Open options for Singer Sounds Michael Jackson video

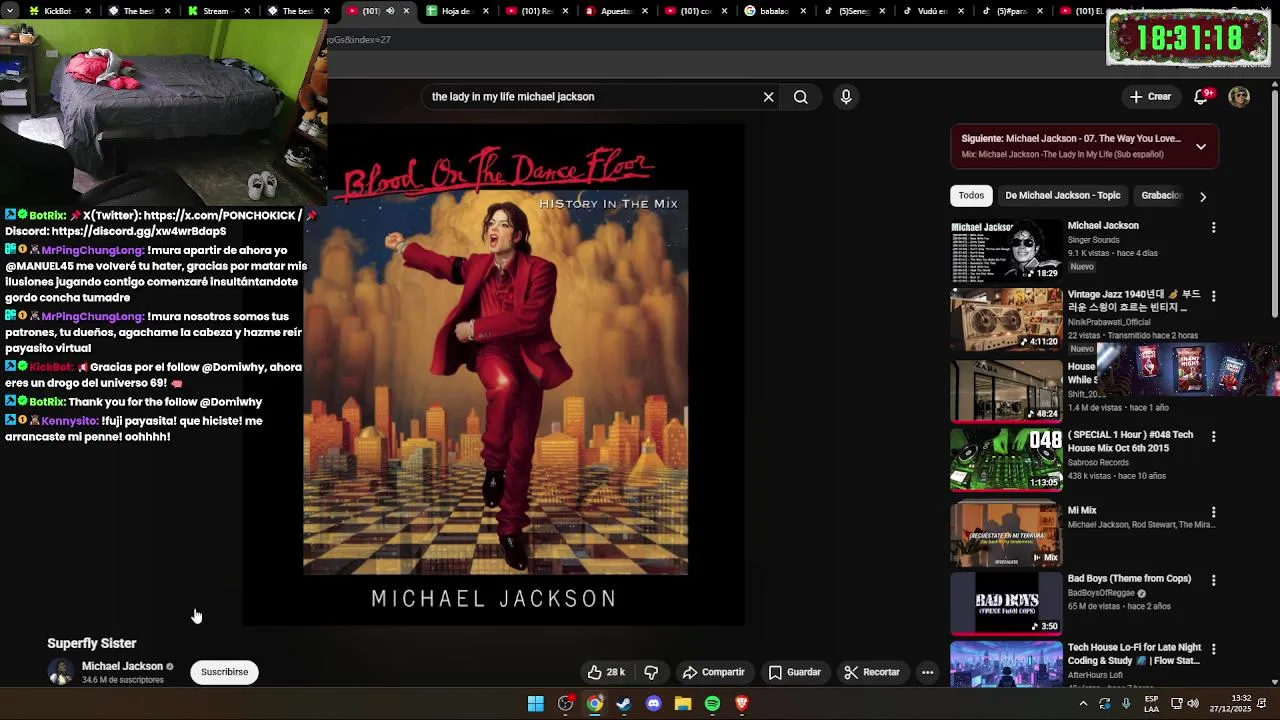point(1214,227)
